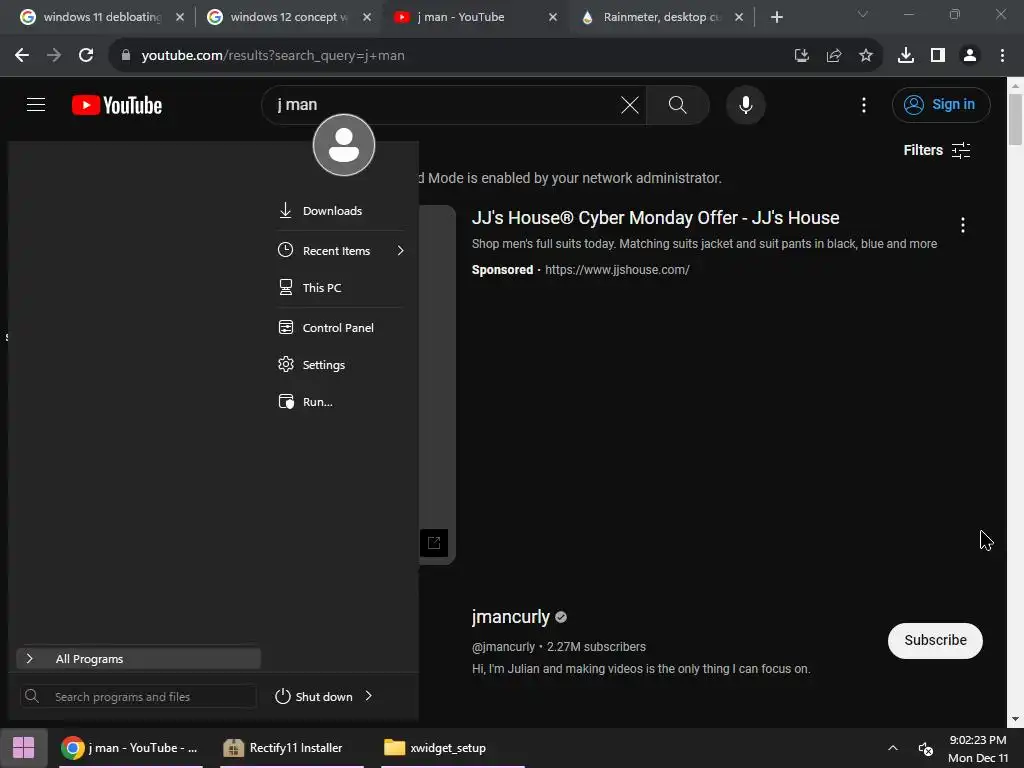This screenshot has height=768, width=1024.
Task: Click the install app icon in address bar
Action: (801, 56)
